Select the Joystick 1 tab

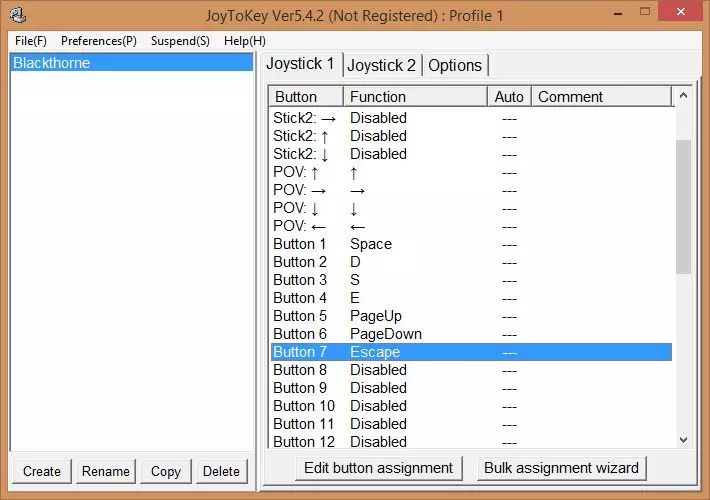click(x=300, y=64)
